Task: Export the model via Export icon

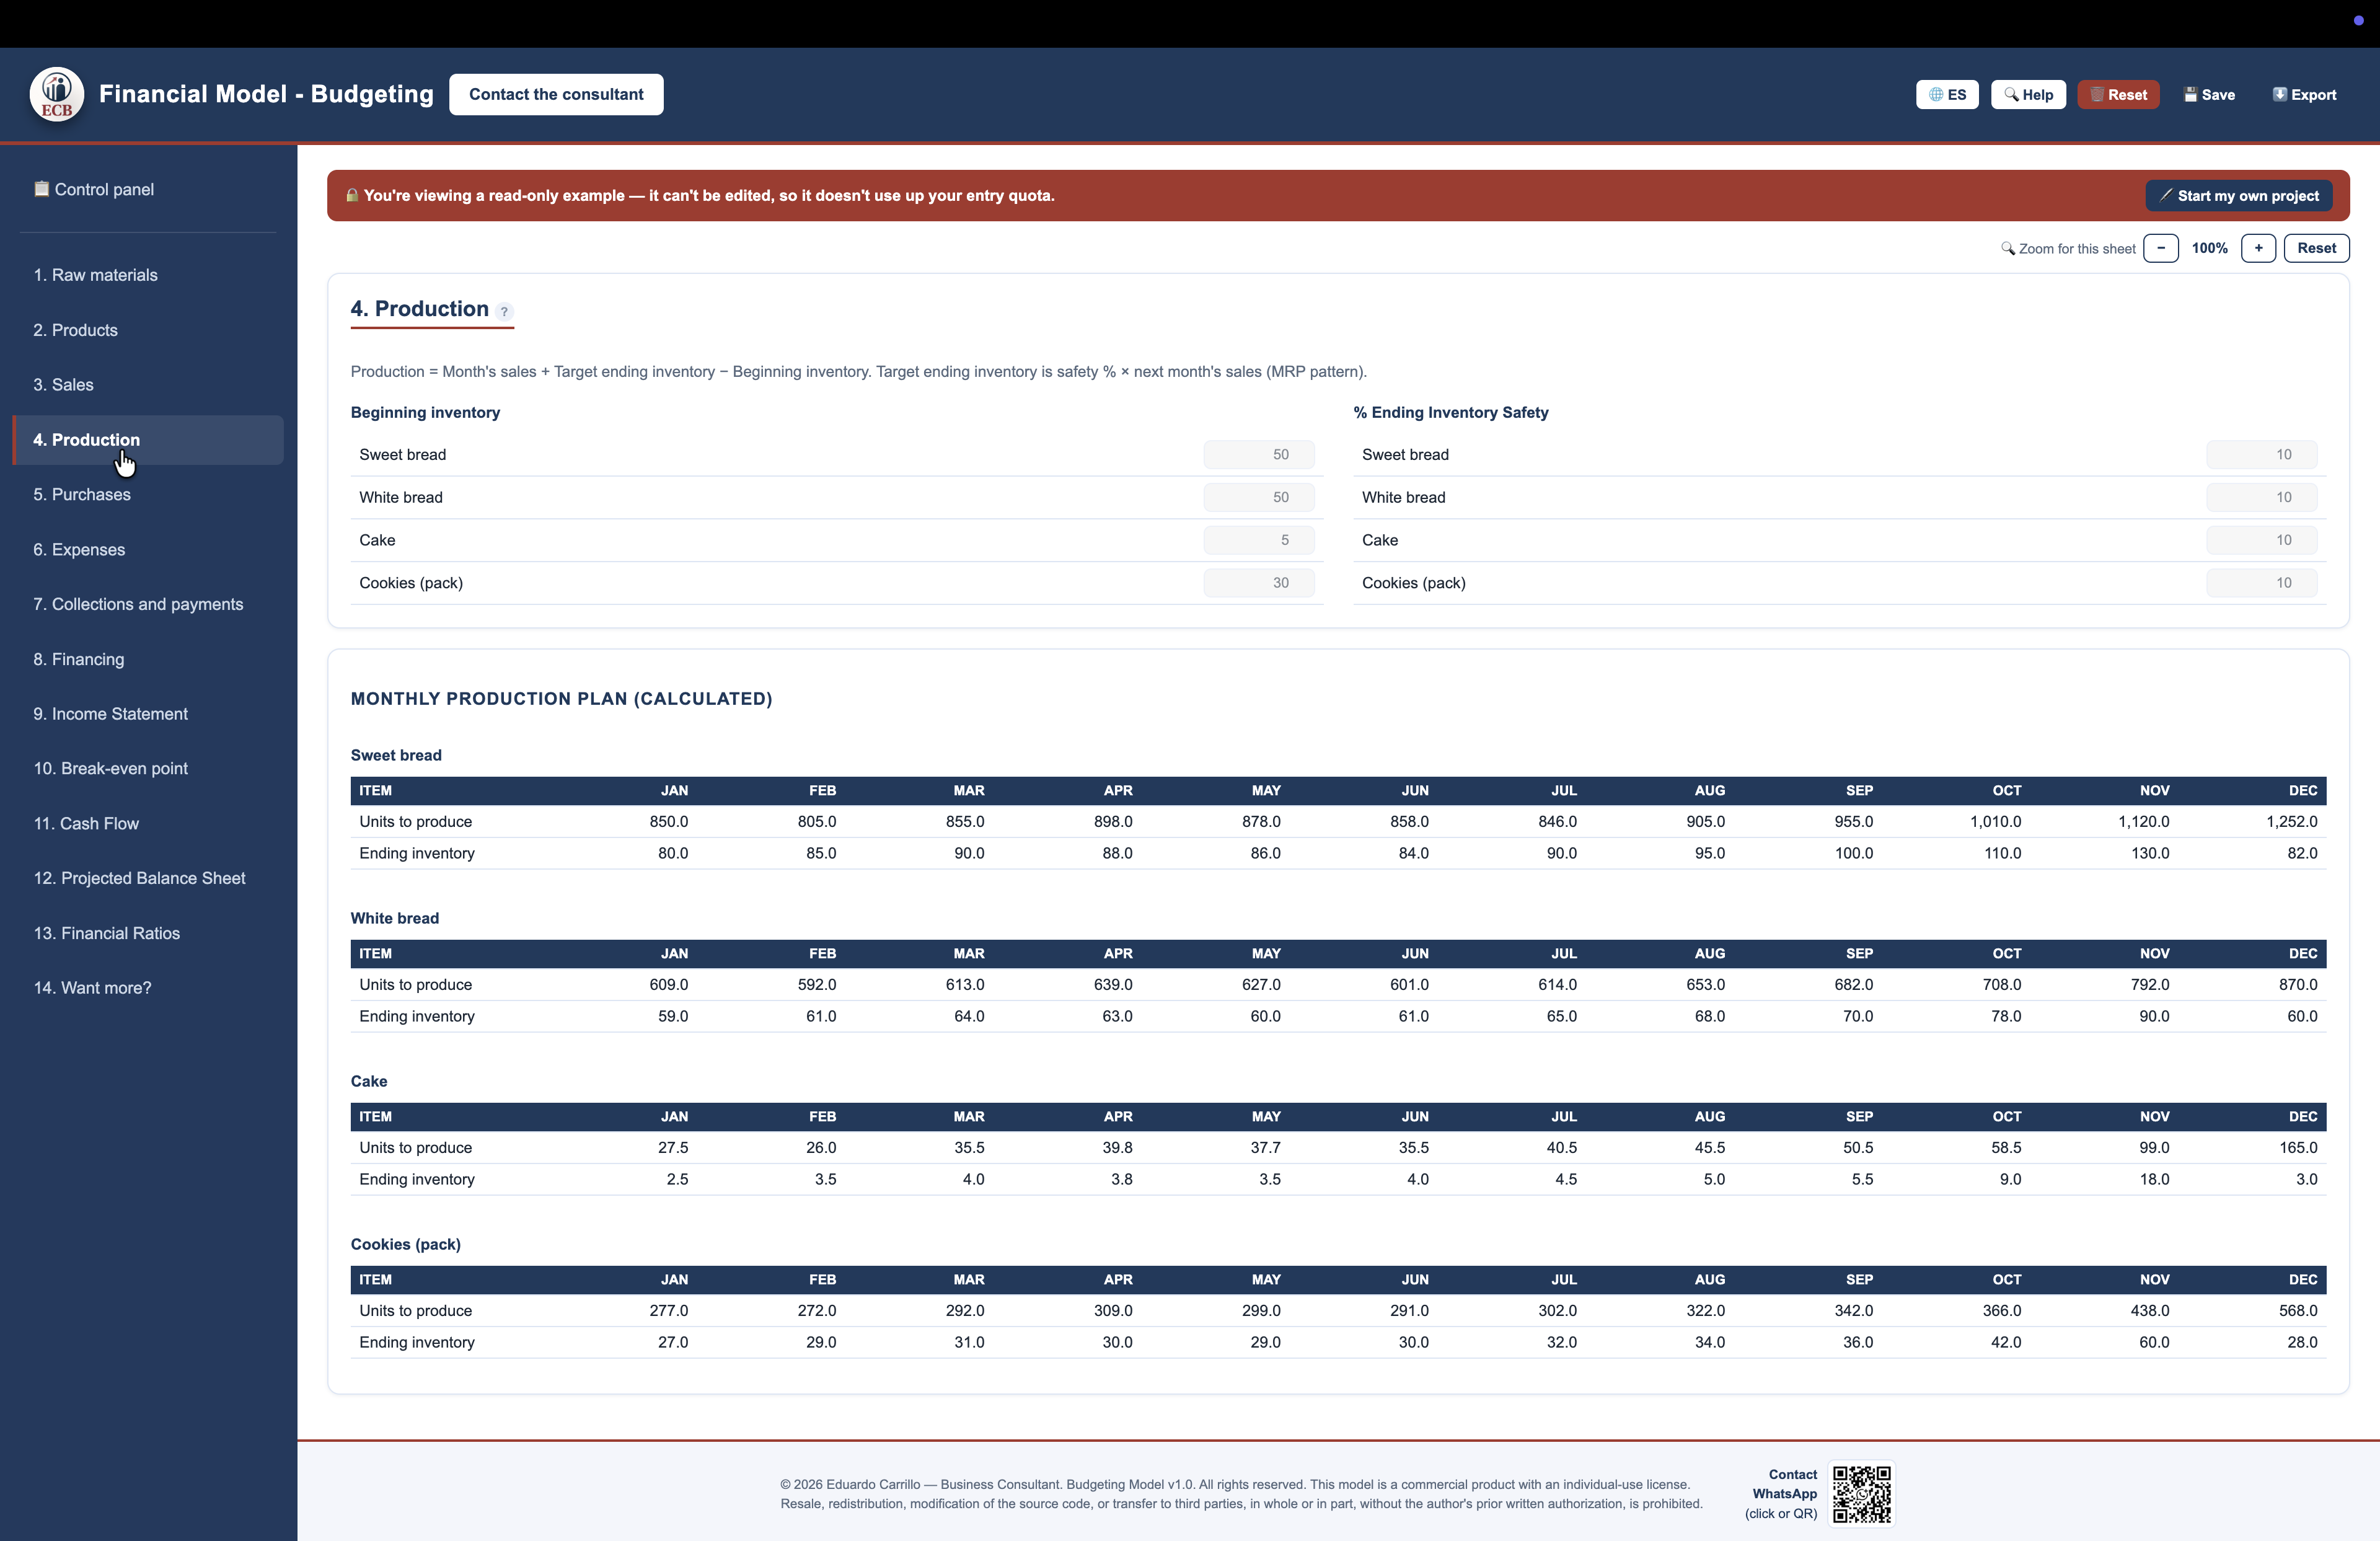Action: 2304,95
